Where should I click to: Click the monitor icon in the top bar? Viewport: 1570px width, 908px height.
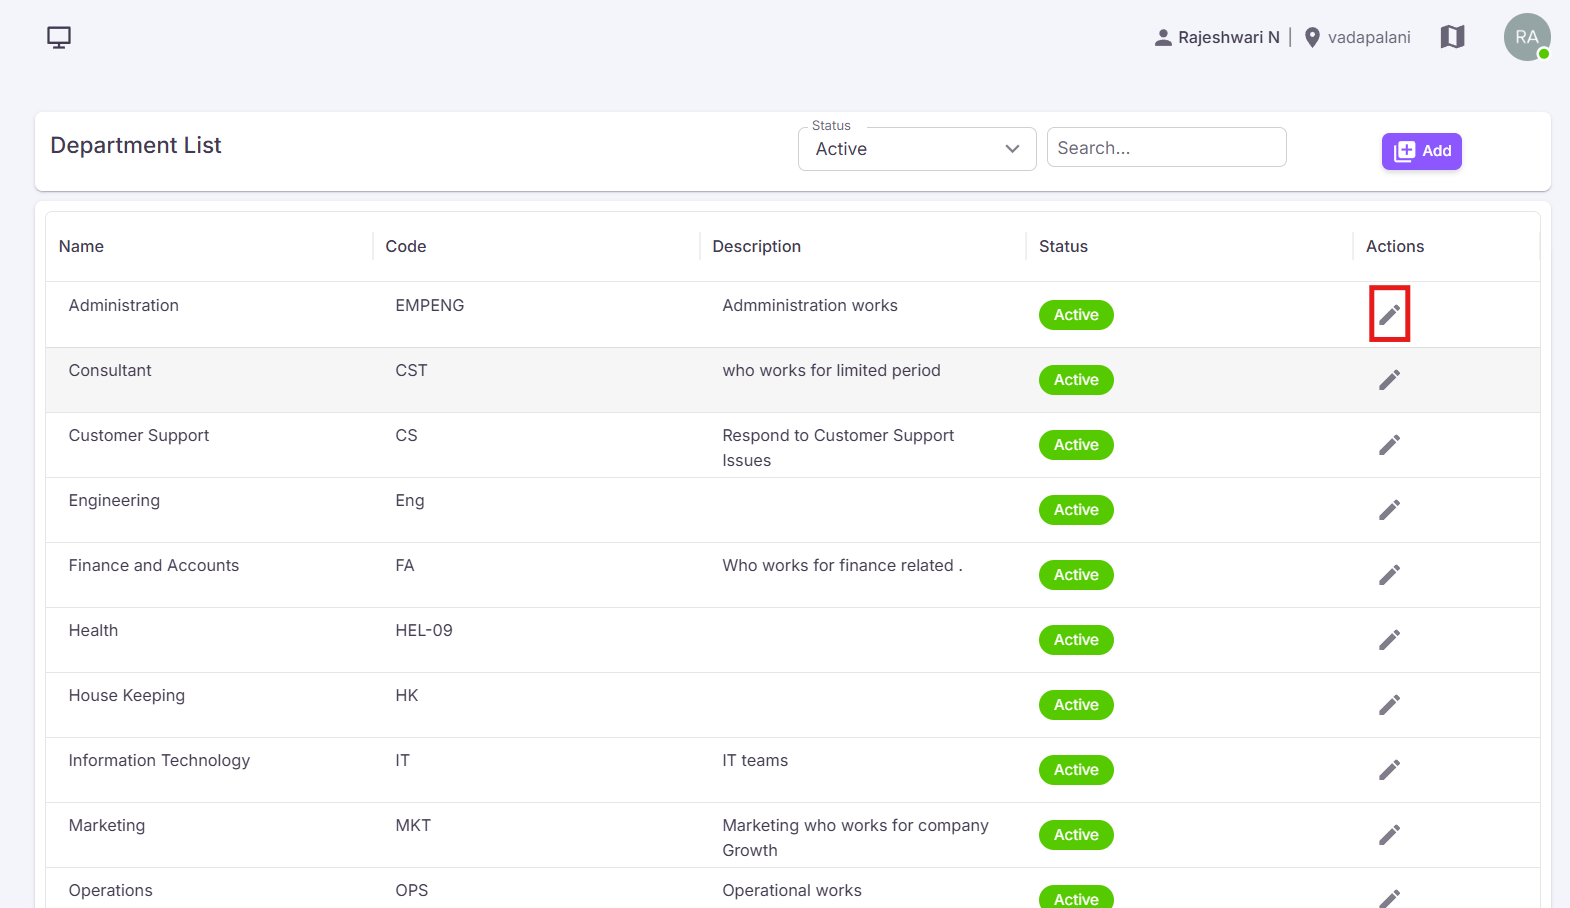[x=59, y=38]
